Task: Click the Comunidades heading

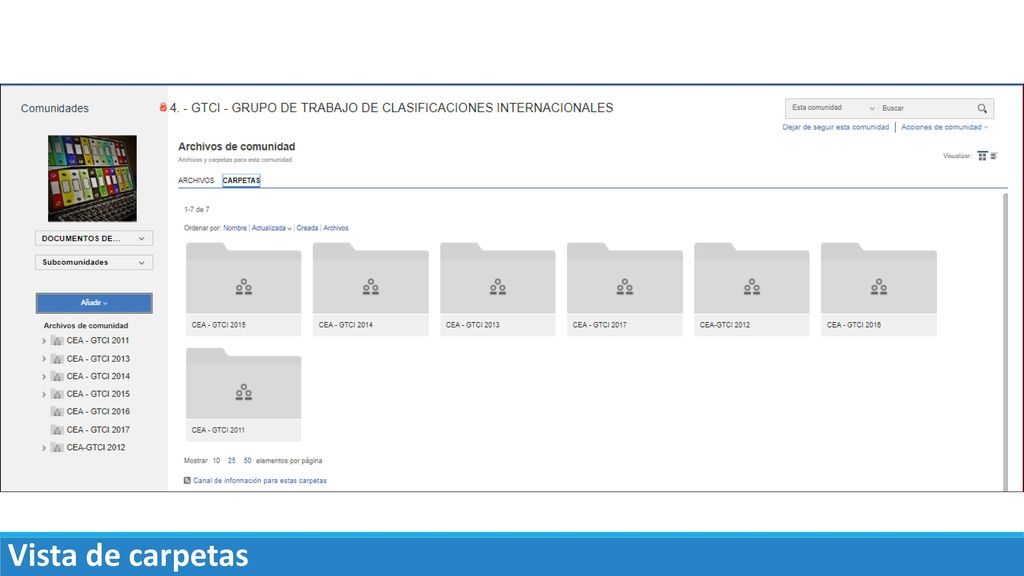Action: click(x=55, y=108)
